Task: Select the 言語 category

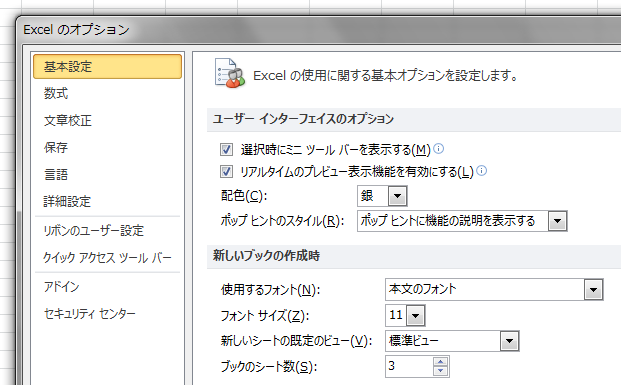Action: point(56,174)
